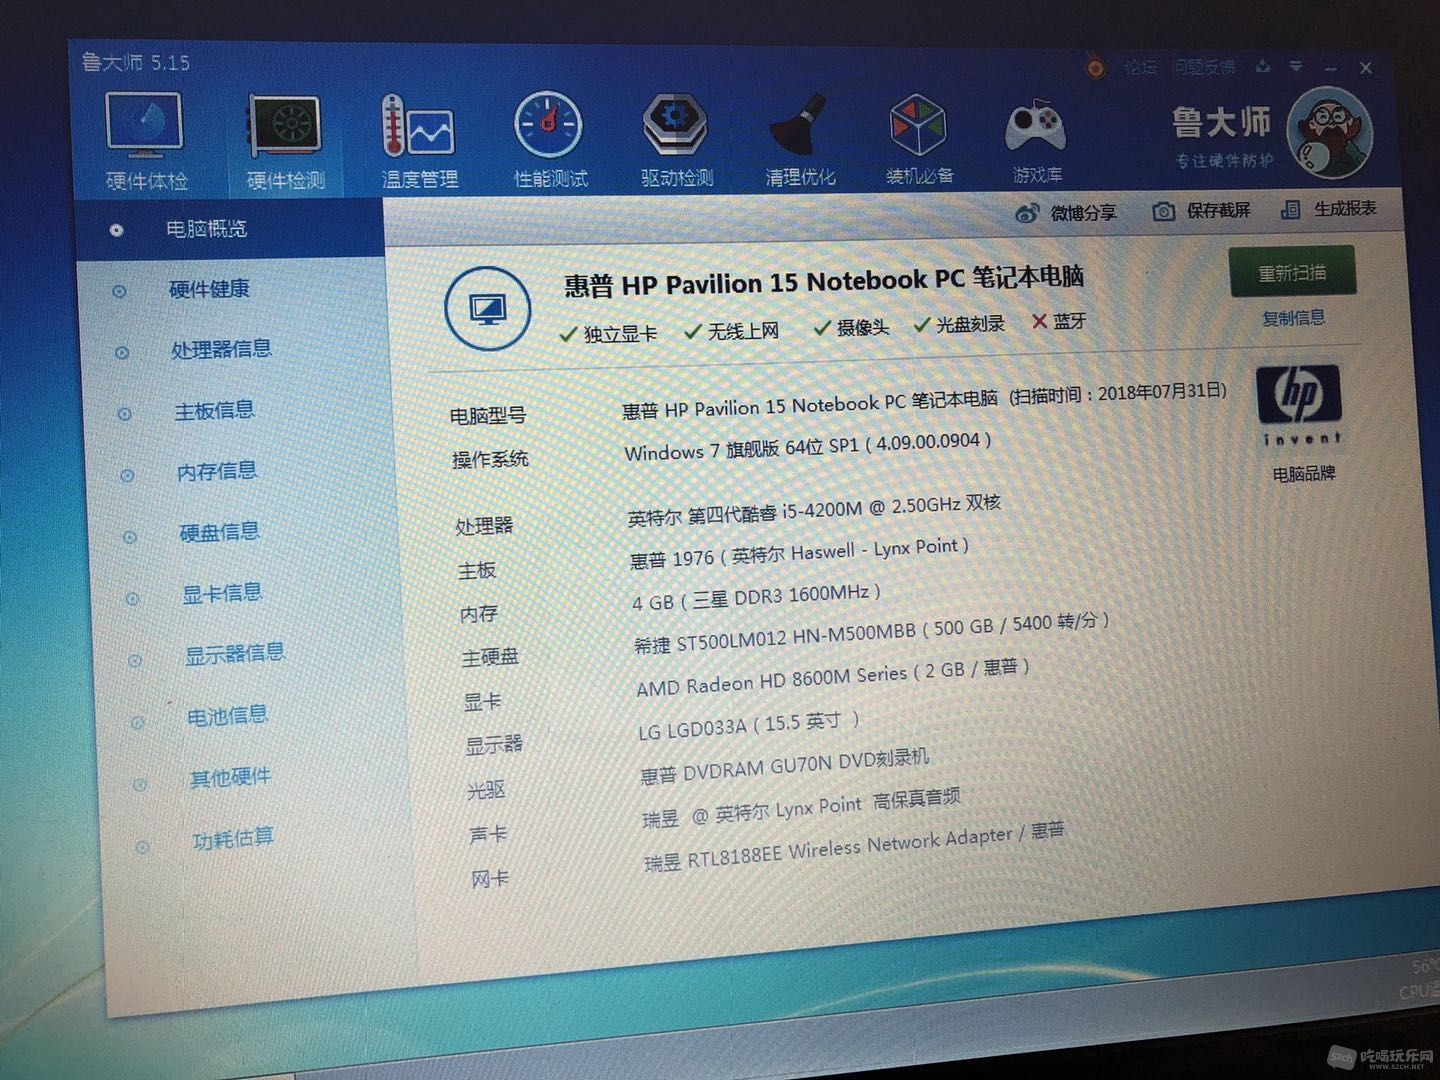The image size is (1440, 1080).
Task: Click the ST500LM012 hard disk text
Action: coord(871,633)
